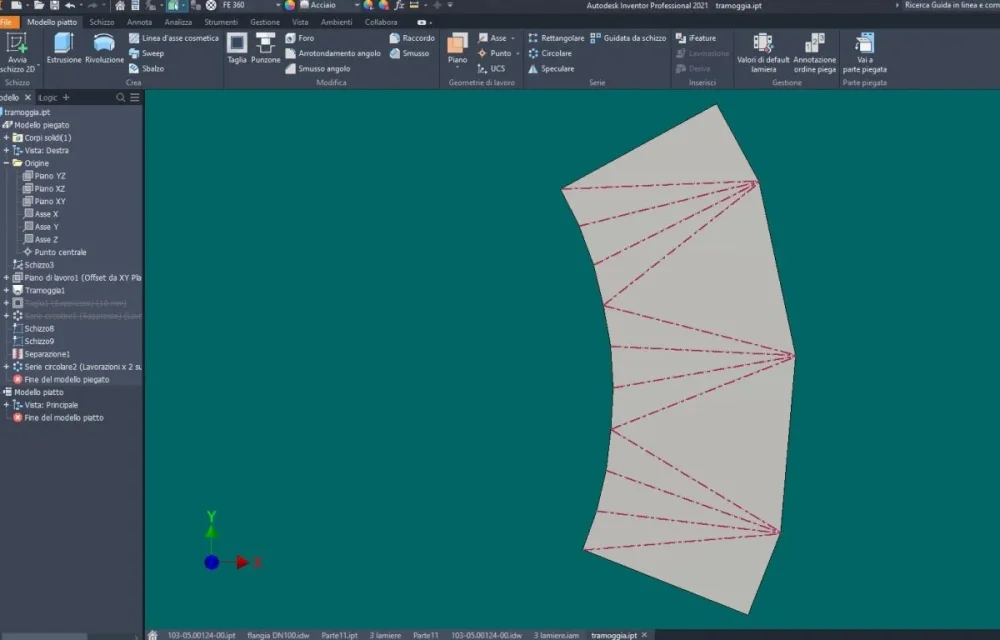Expand the Corpi solidi(1) node

point(6,138)
